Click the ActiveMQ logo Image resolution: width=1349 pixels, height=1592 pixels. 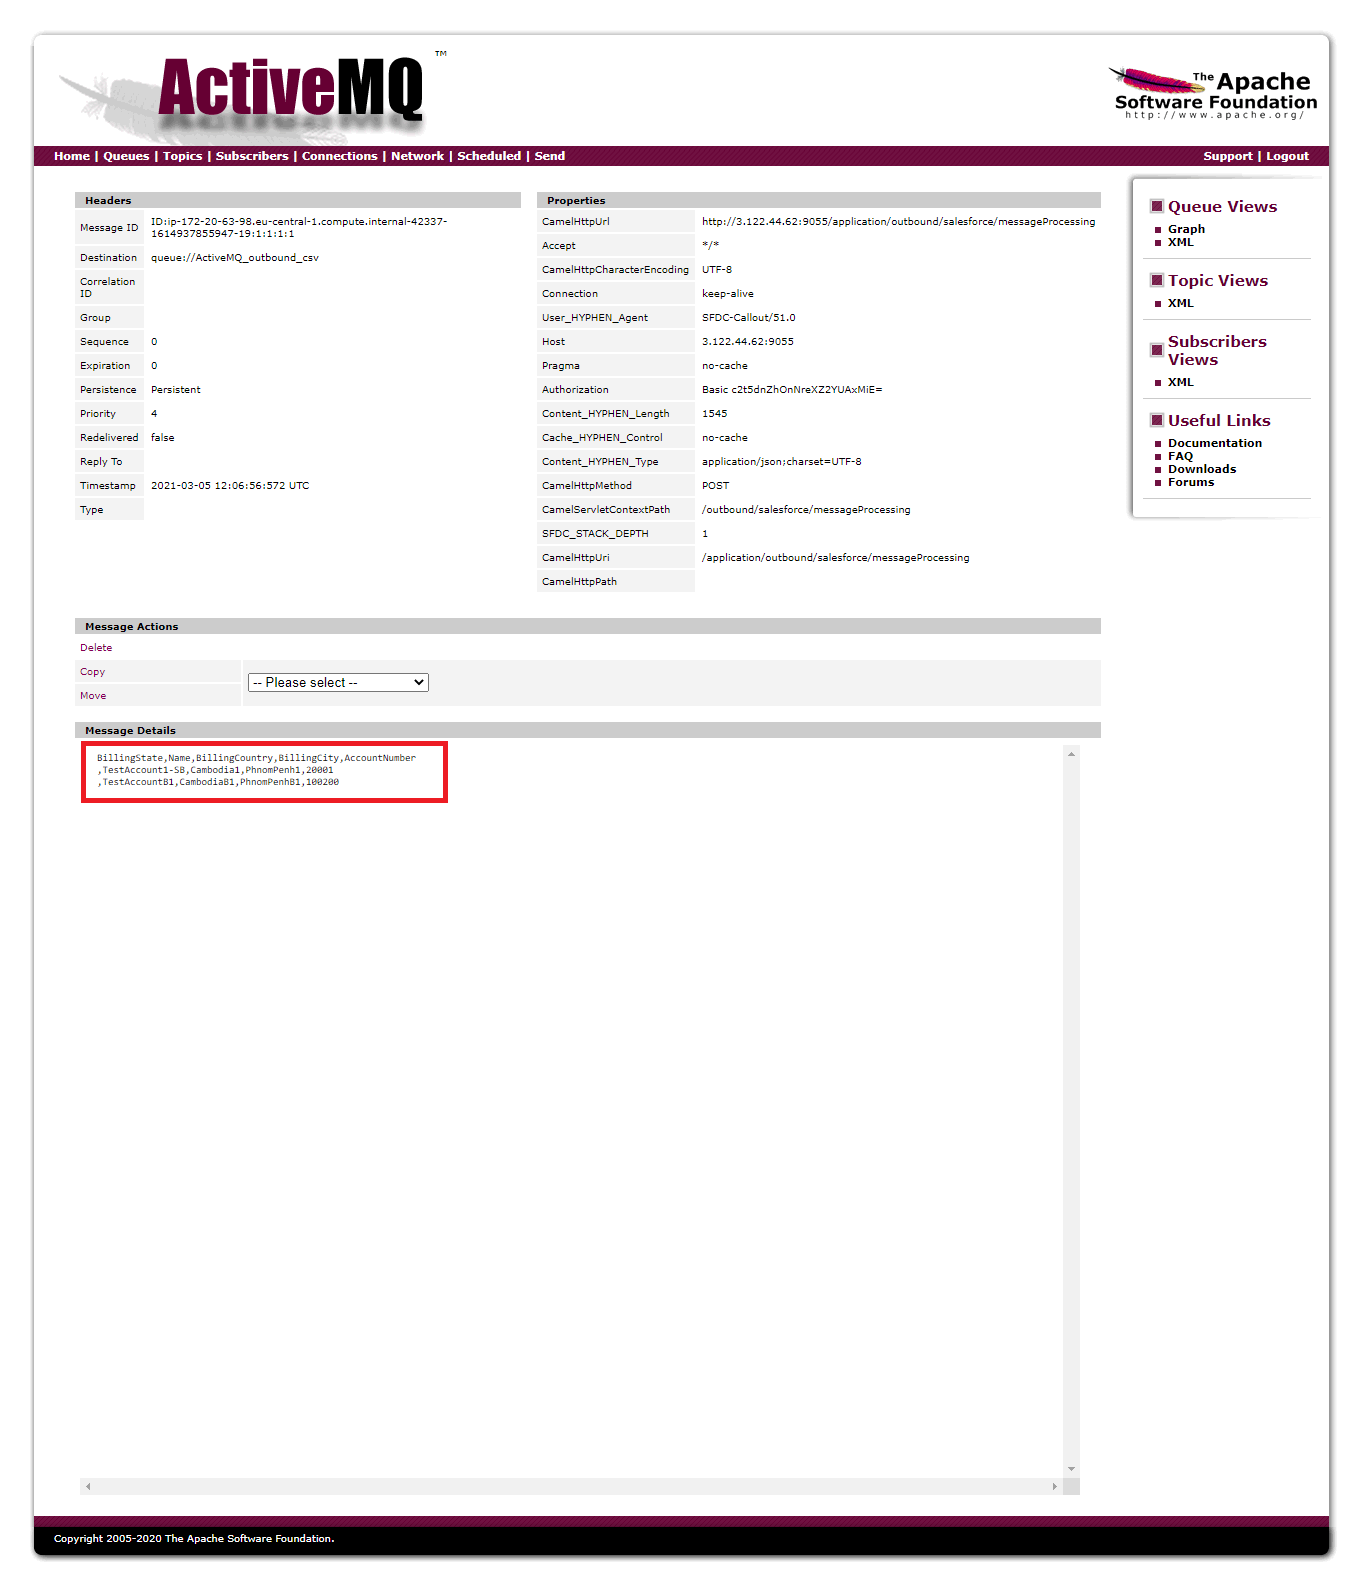[x=290, y=90]
